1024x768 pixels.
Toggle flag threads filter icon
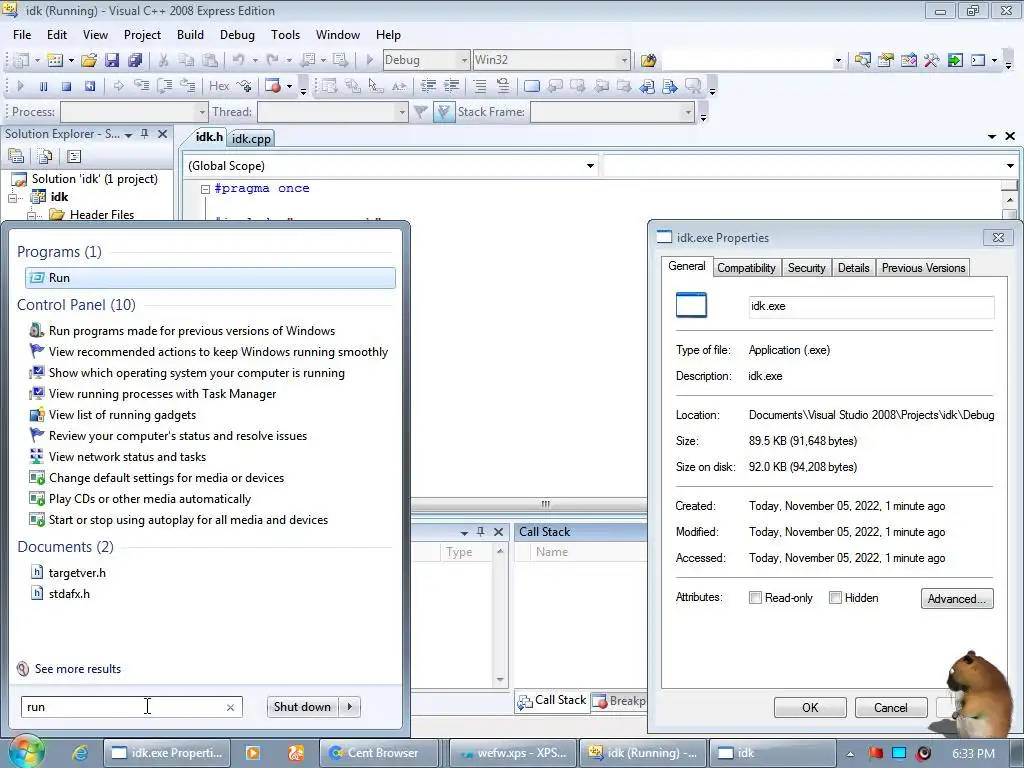pyautogui.click(x=421, y=112)
